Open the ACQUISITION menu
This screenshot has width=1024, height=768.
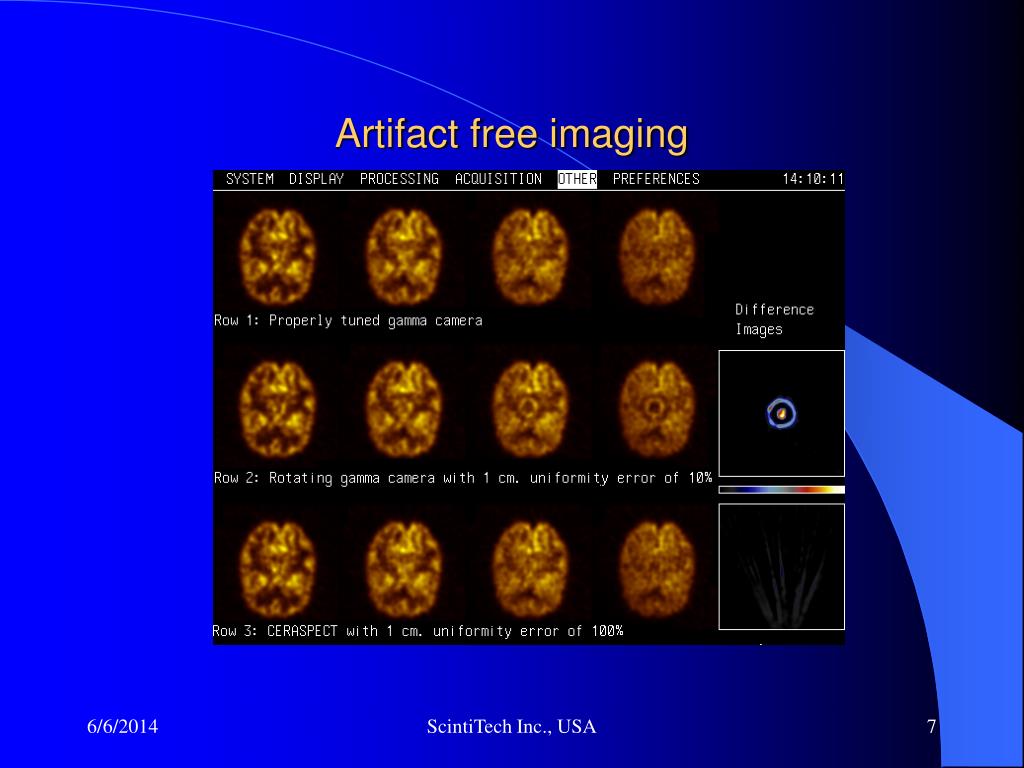point(498,179)
